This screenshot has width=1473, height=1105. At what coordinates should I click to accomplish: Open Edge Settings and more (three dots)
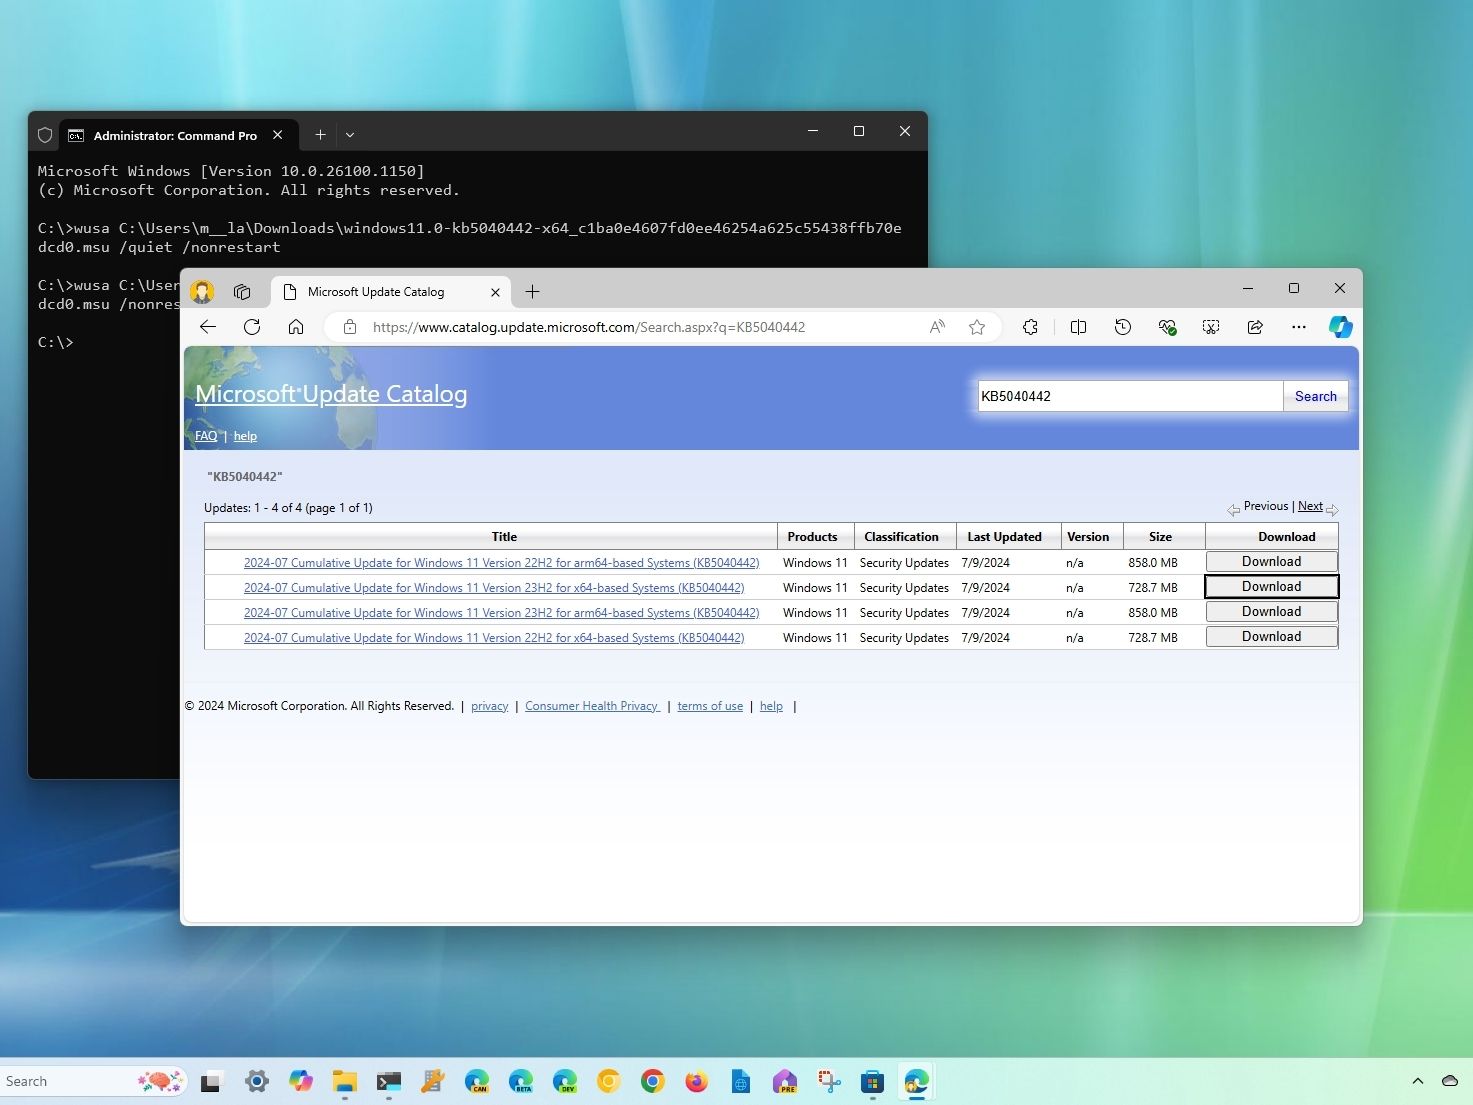(1299, 327)
